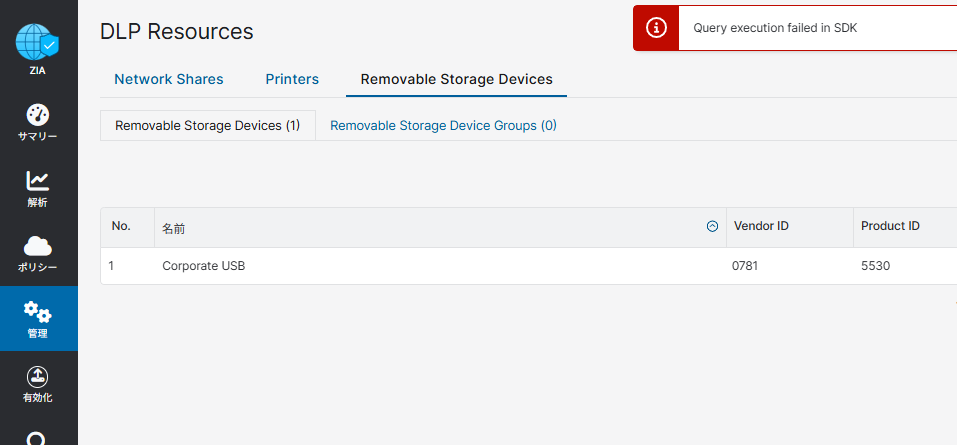Click the Corporate USB row name
The width and height of the screenshot is (957, 445).
[204, 266]
